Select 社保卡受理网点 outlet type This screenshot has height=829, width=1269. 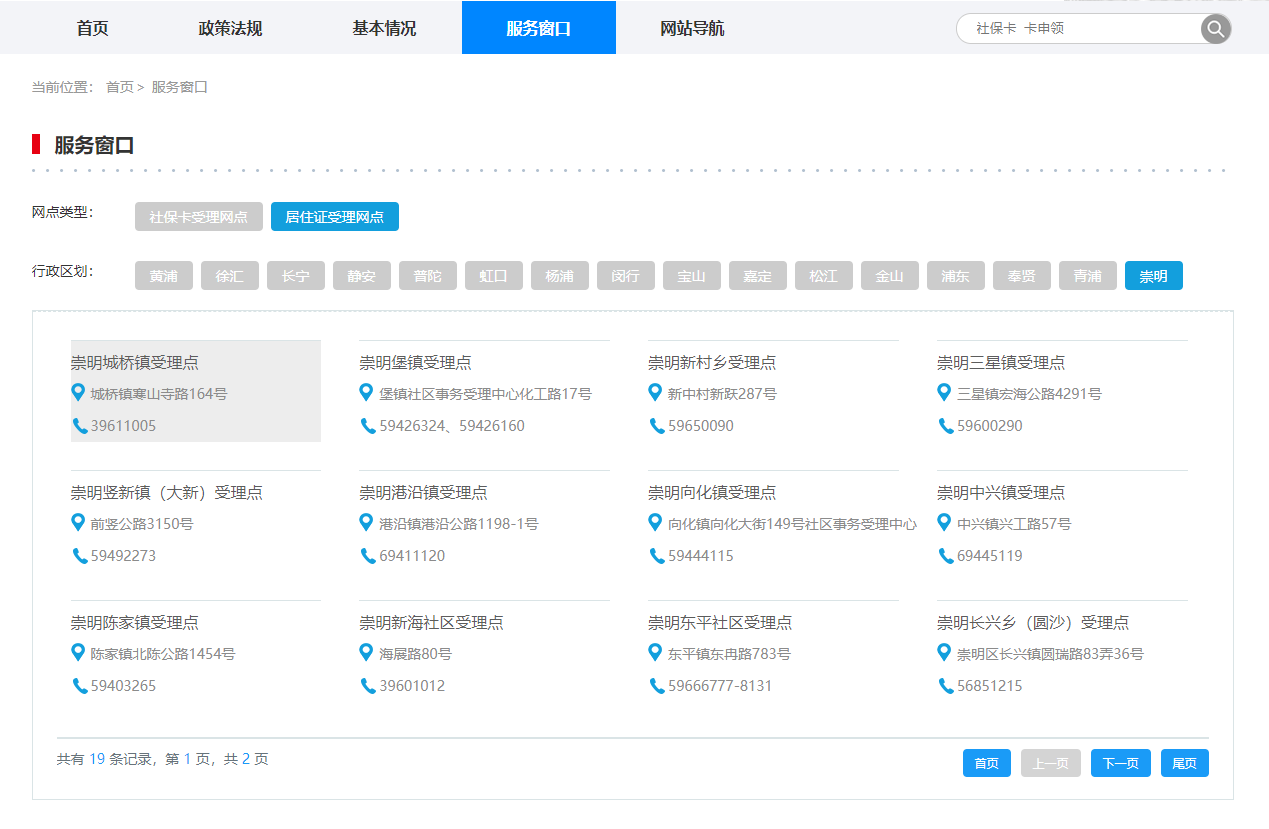[x=199, y=217]
